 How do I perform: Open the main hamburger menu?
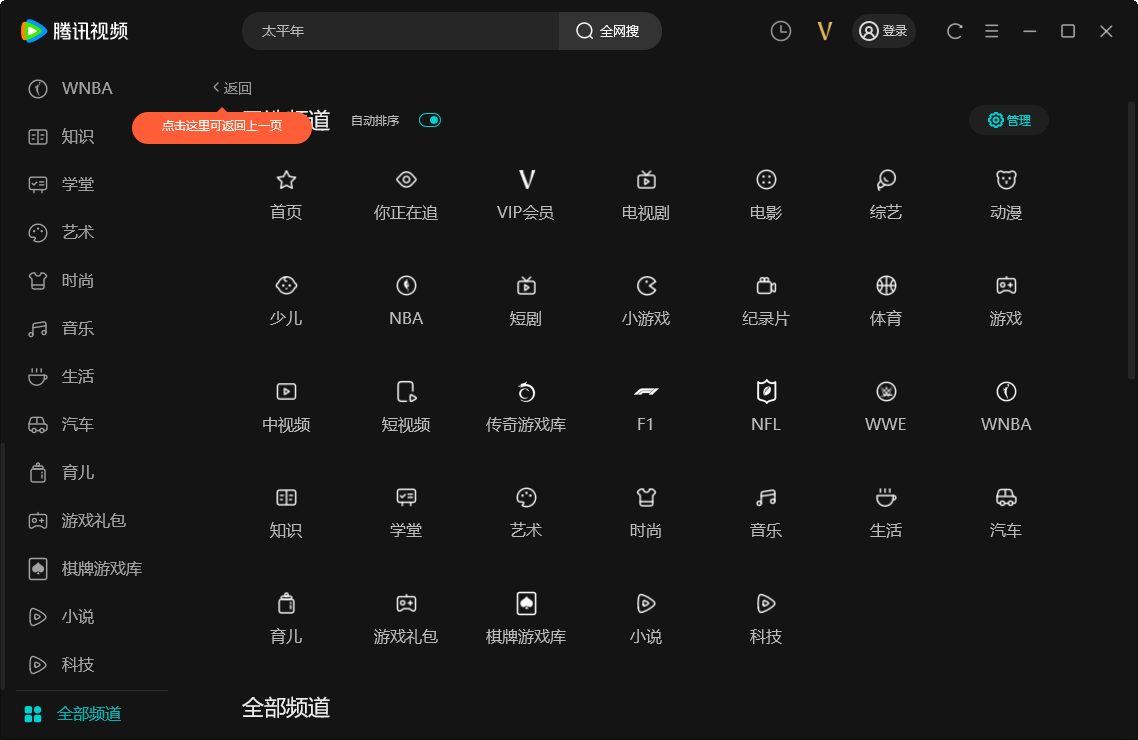pos(991,31)
